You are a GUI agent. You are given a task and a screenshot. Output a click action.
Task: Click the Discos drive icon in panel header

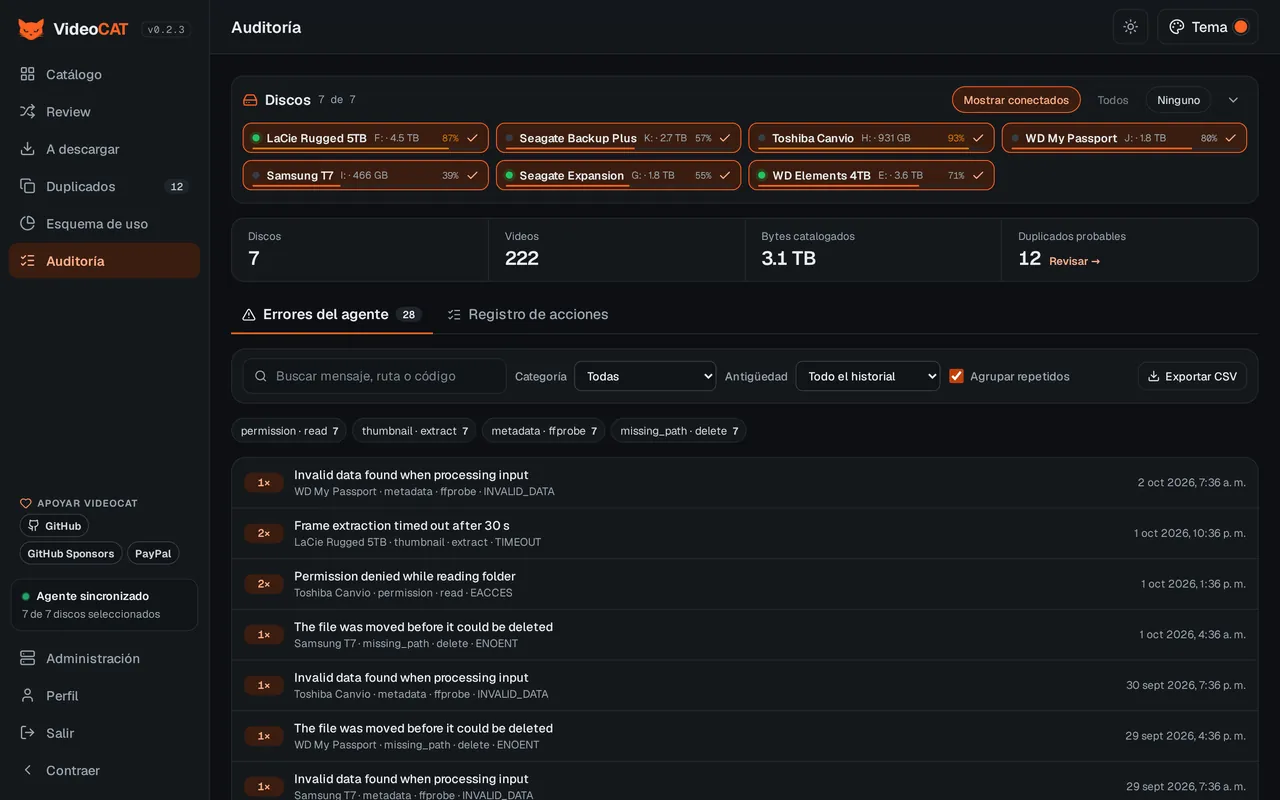250,100
